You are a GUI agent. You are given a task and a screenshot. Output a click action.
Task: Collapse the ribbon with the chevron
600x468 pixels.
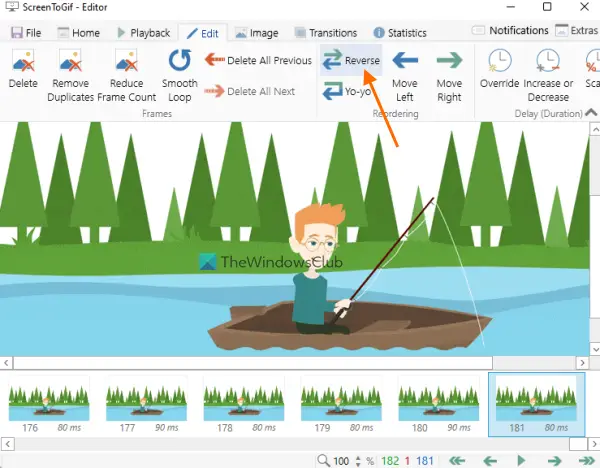(x=591, y=113)
